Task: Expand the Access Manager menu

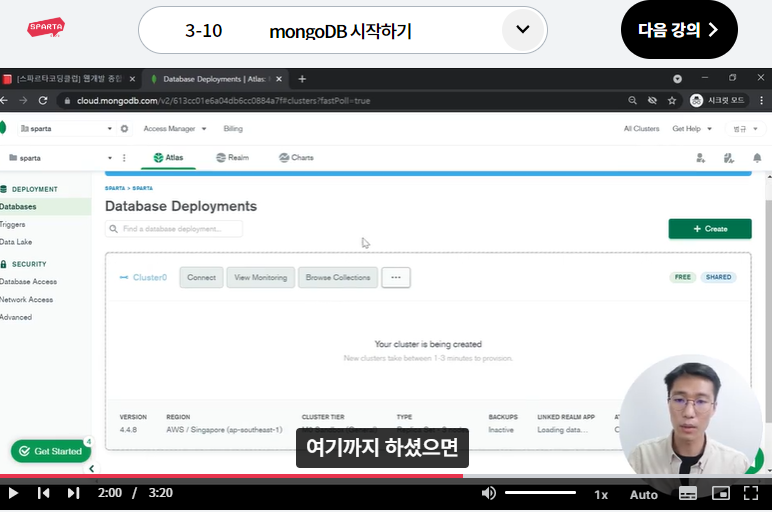Action: click(175, 128)
